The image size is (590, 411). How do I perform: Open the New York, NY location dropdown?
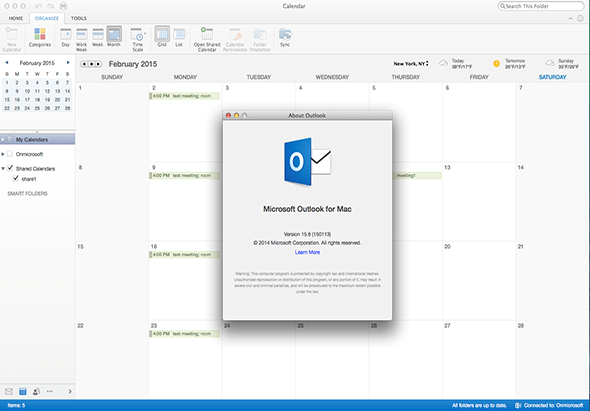[x=411, y=64]
